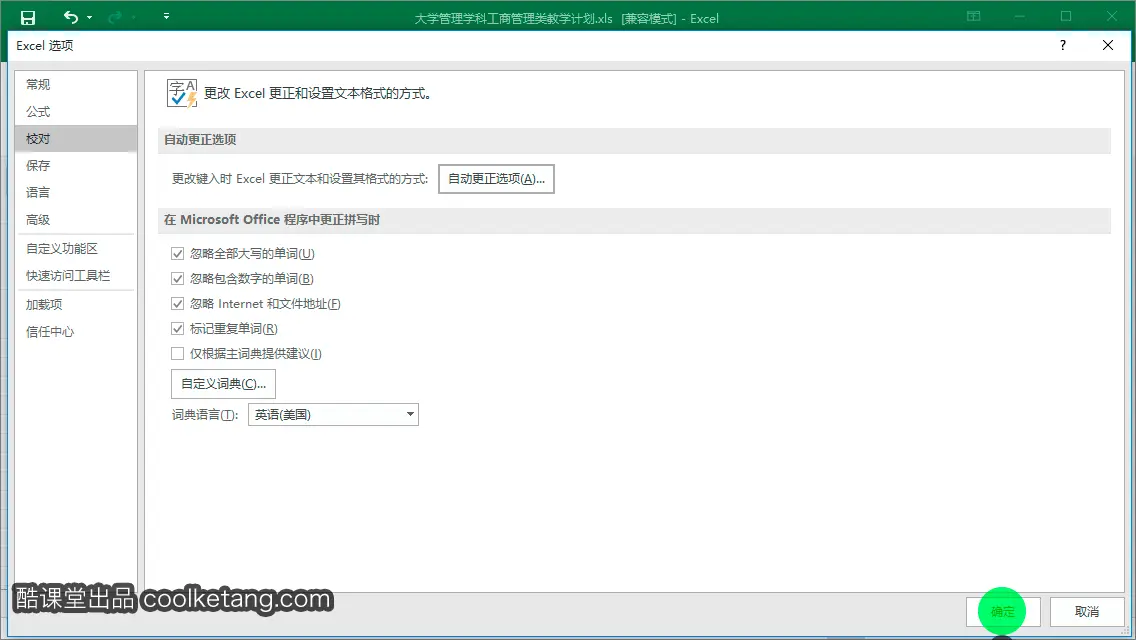Close the Excel 选项 dialog with X
This screenshot has height=640, width=1136.
(x=1108, y=45)
